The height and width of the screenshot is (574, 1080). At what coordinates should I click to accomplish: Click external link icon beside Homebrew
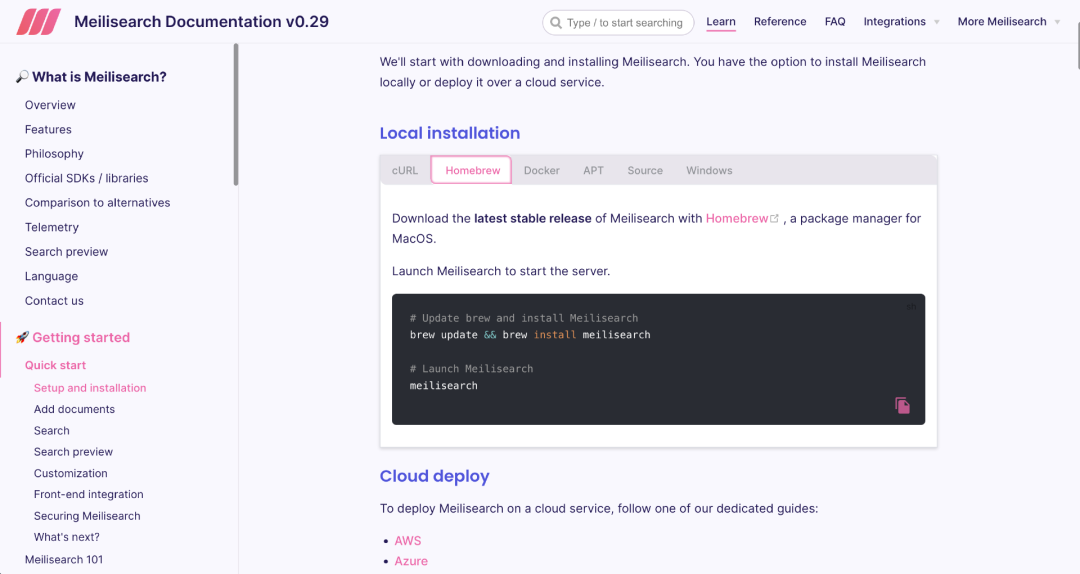(x=774, y=218)
